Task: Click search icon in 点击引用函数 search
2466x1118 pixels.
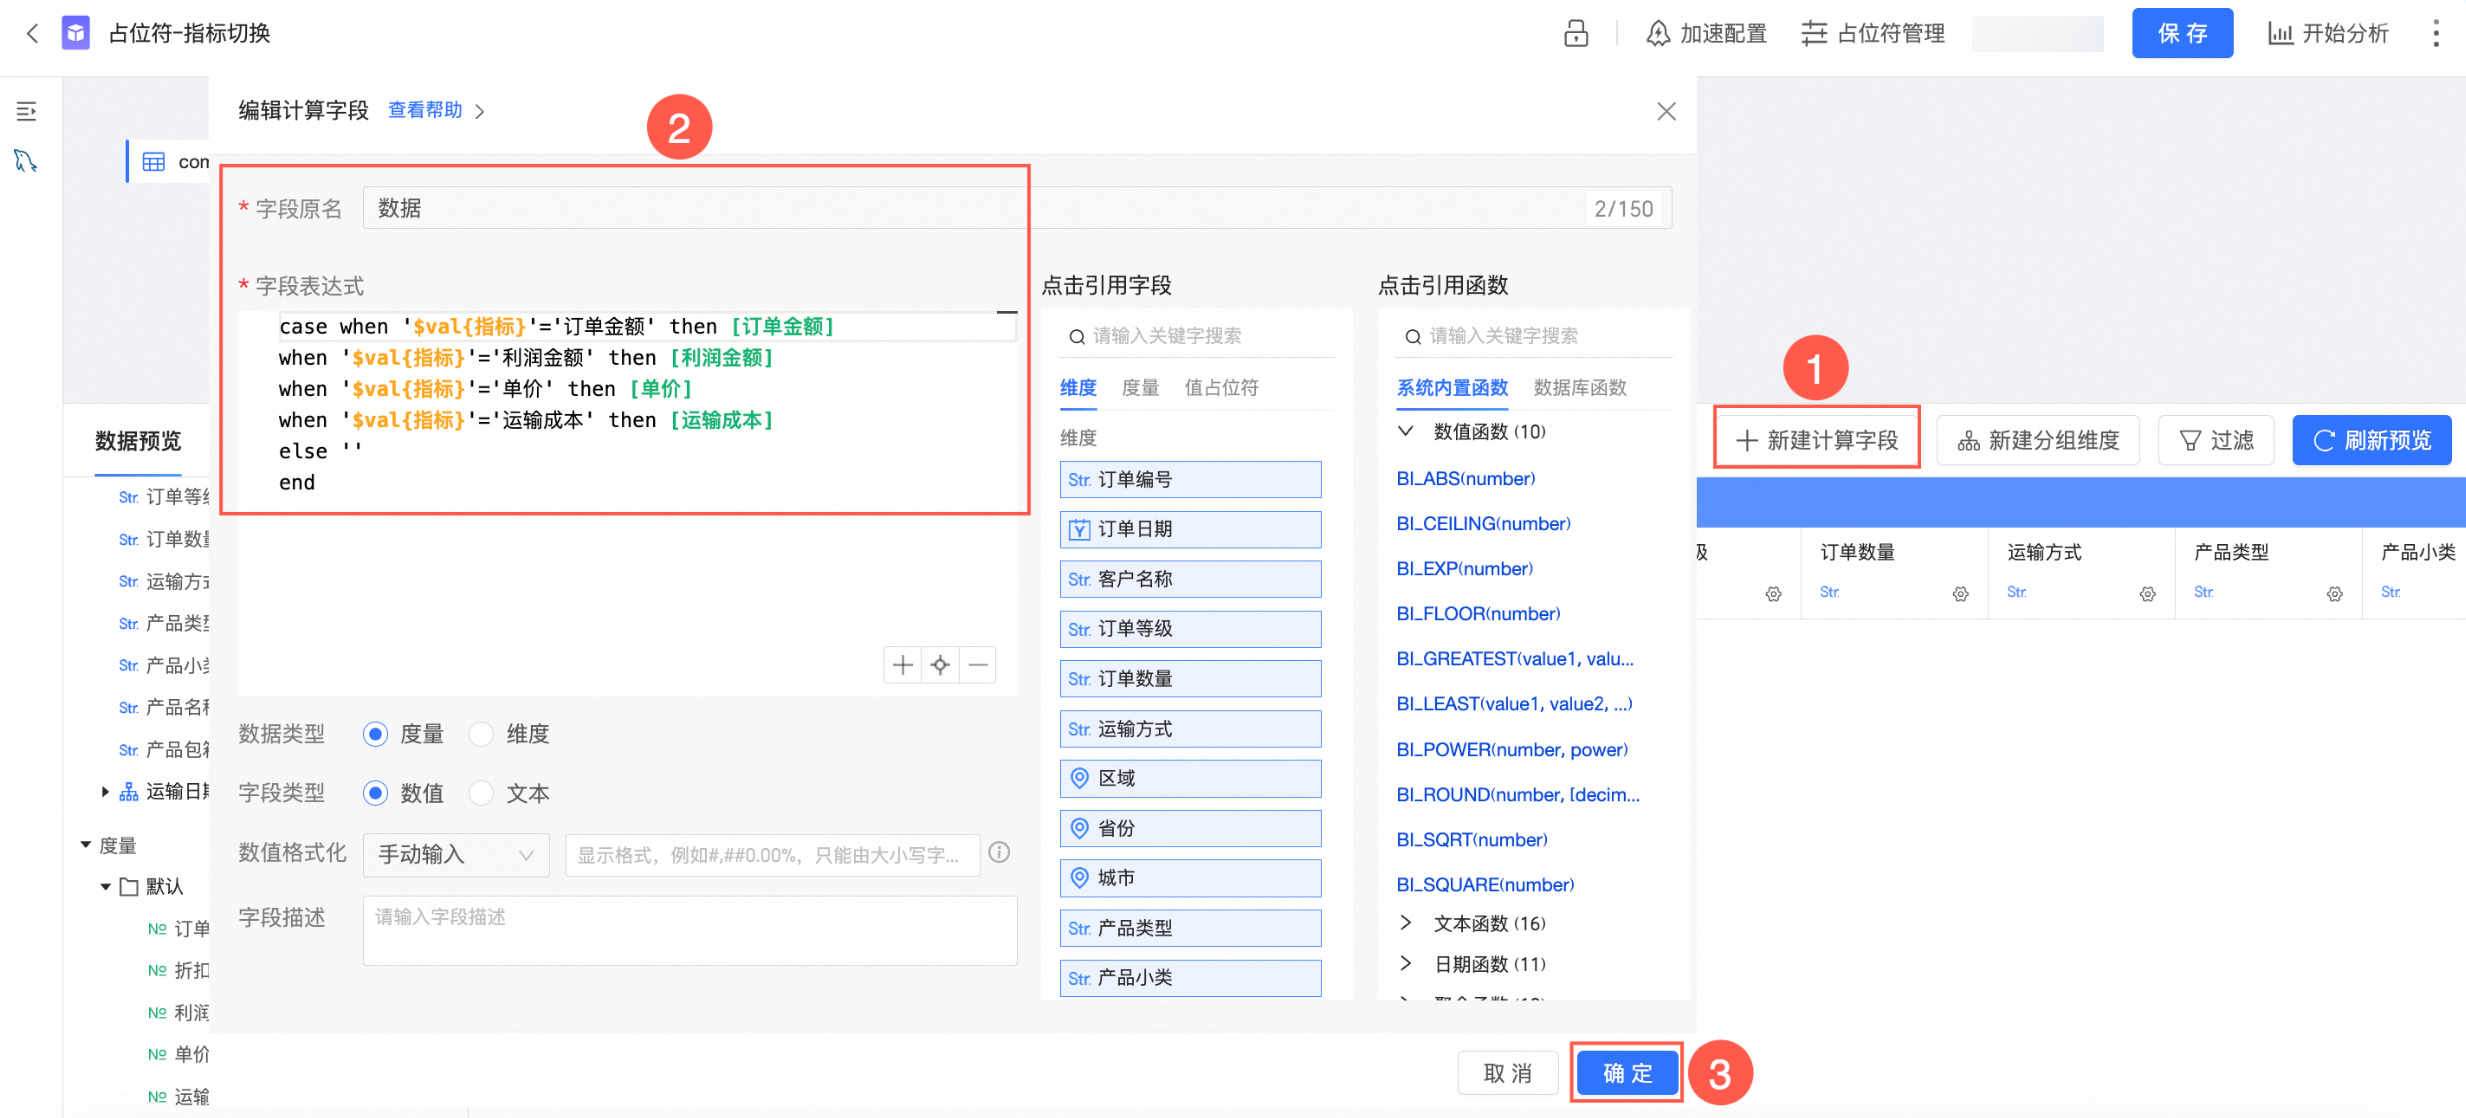Action: 1413,337
